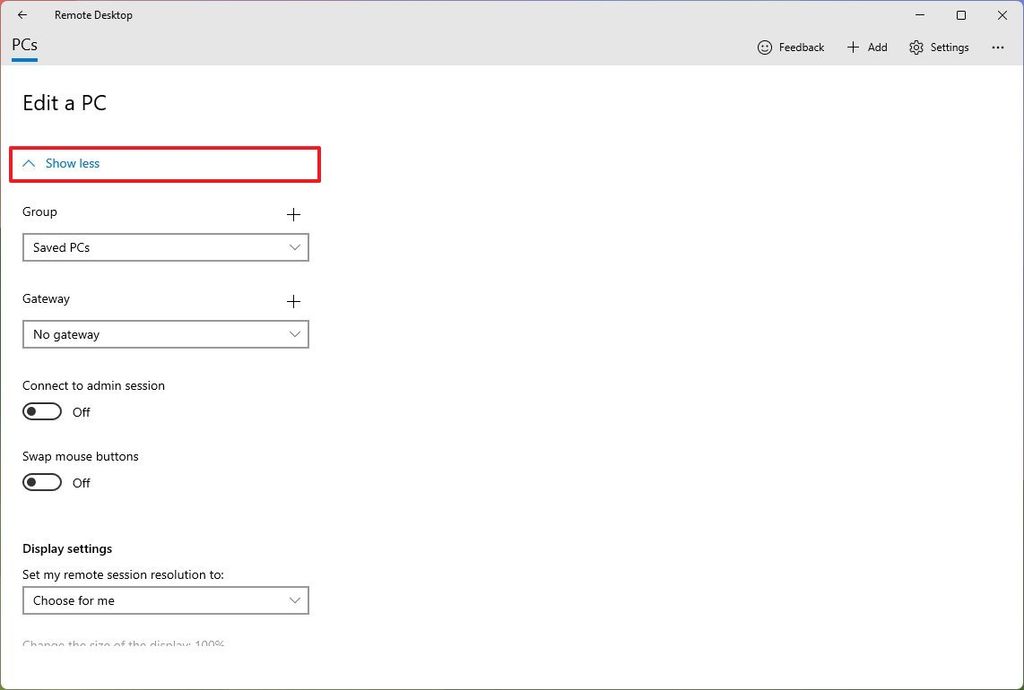The height and width of the screenshot is (690, 1024).
Task: Turn on Swap mouse buttons
Action: point(41,482)
